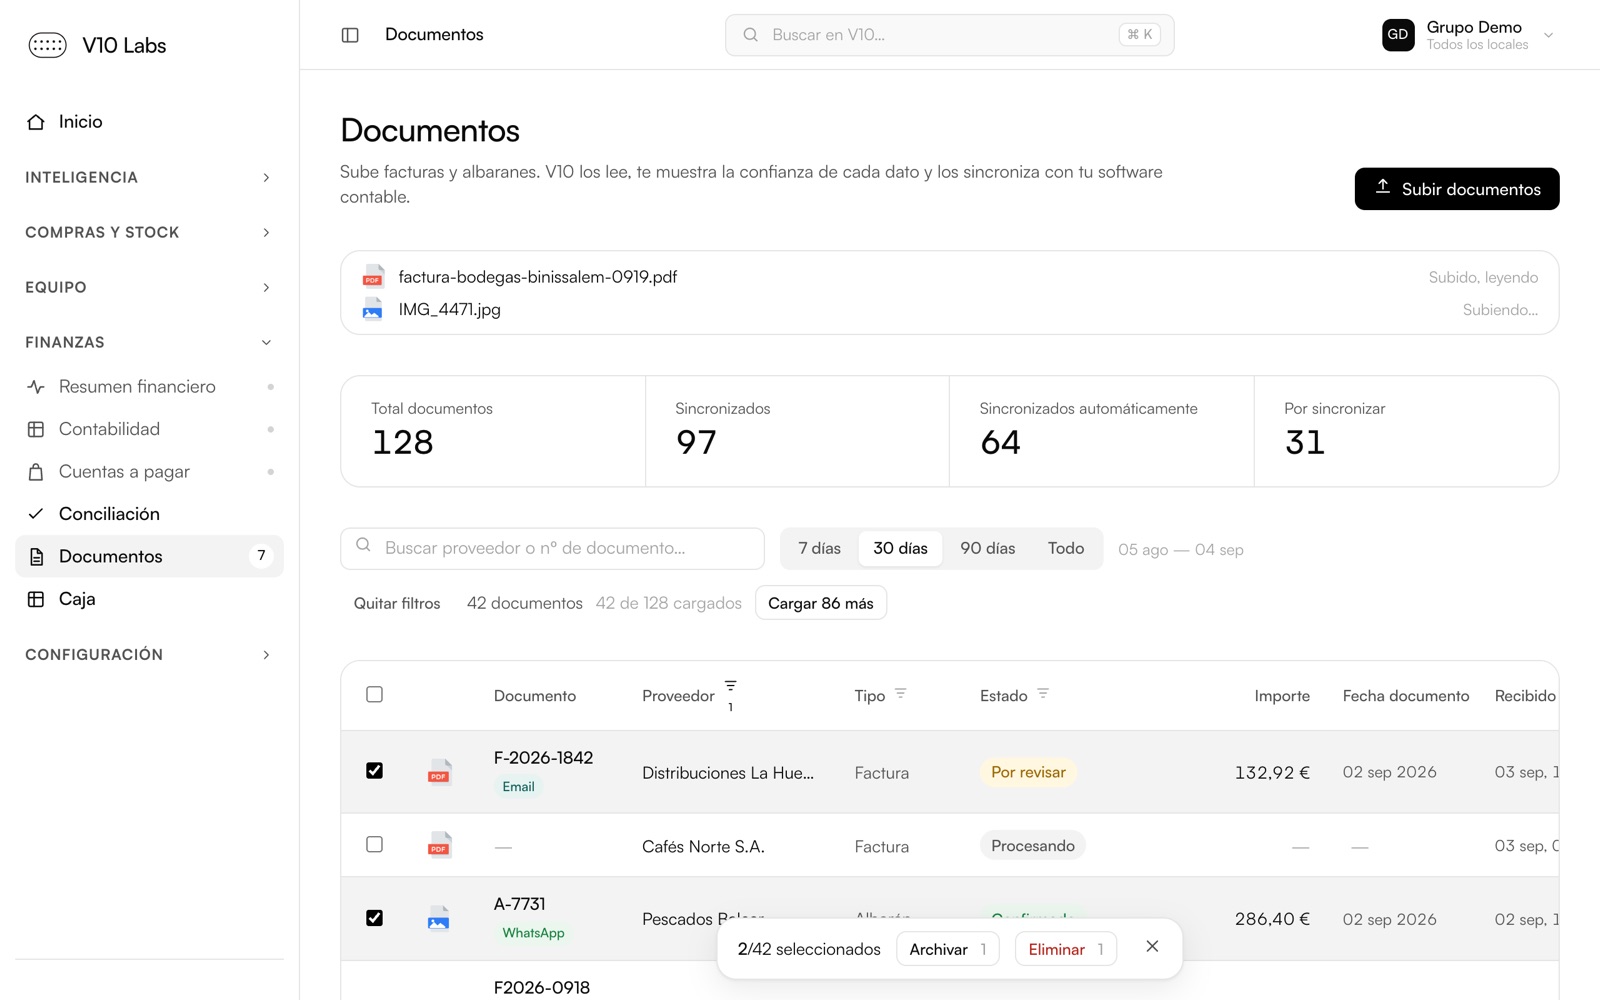Select the 90 días range tab
The height and width of the screenshot is (1000, 1600).
988,548
